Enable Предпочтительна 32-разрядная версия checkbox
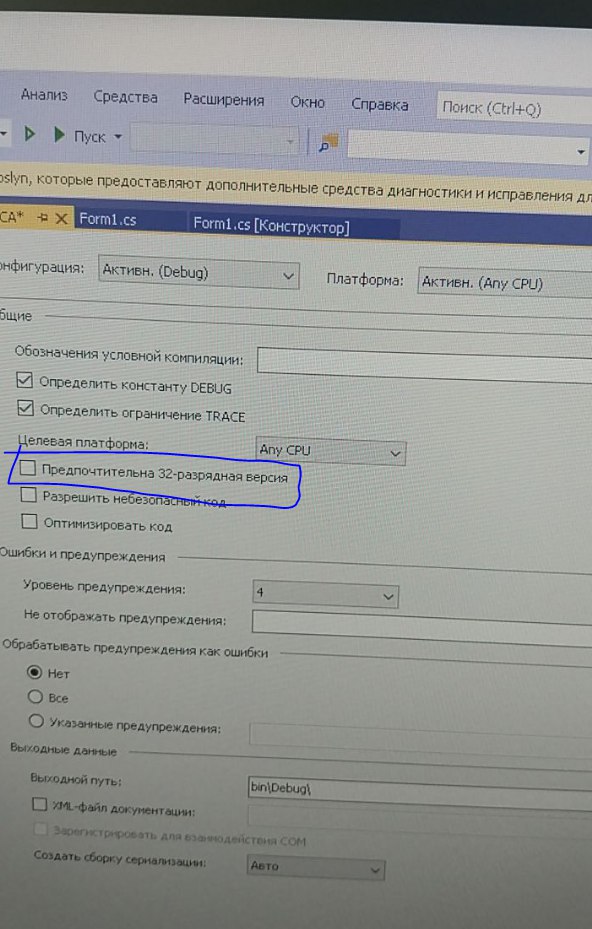Viewport: 592px width, 929px height. [x=27, y=468]
